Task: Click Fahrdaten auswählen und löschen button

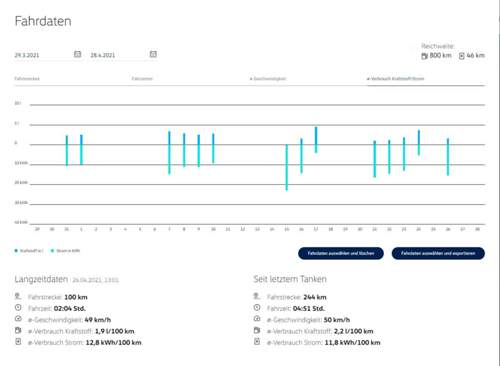Action: pos(341,253)
